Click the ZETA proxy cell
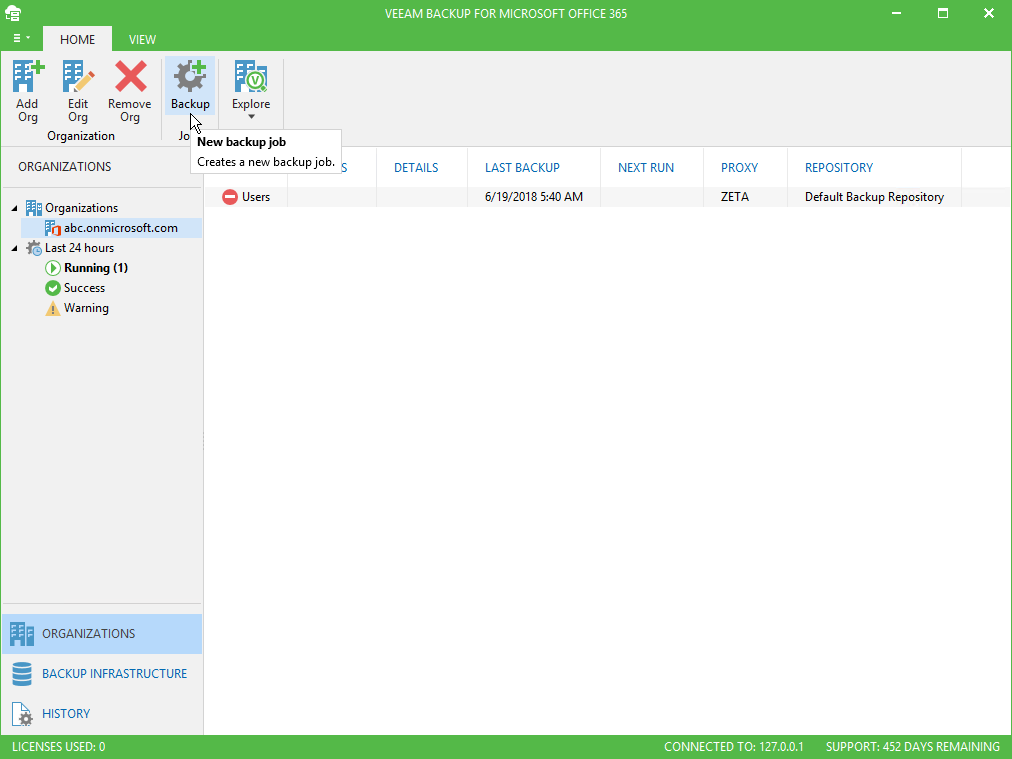Image resolution: width=1012 pixels, height=759 pixels. (x=734, y=197)
